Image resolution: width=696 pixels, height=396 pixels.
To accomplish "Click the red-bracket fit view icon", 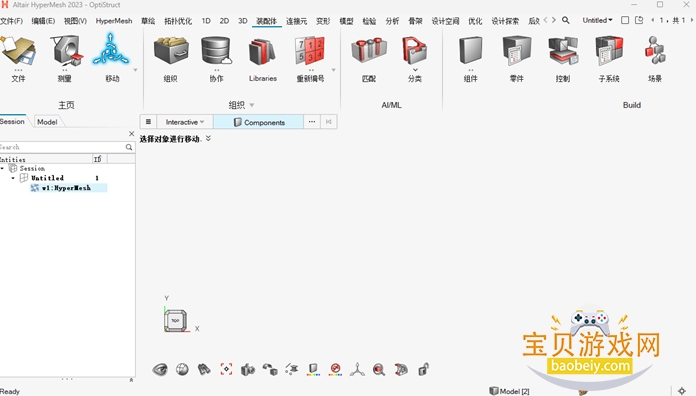I will pos(226,369).
